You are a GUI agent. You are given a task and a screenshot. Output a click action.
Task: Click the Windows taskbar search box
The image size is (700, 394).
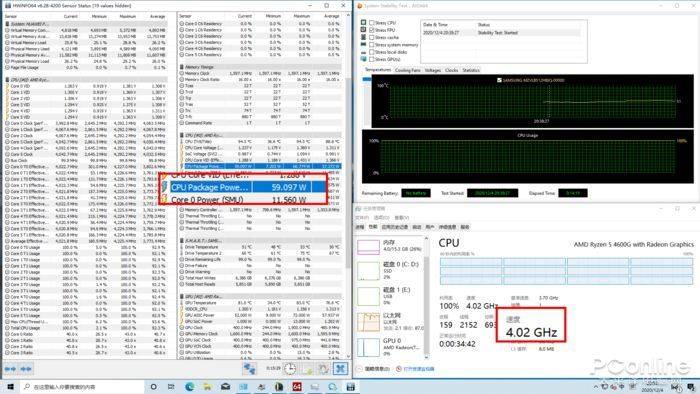[83, 386]
